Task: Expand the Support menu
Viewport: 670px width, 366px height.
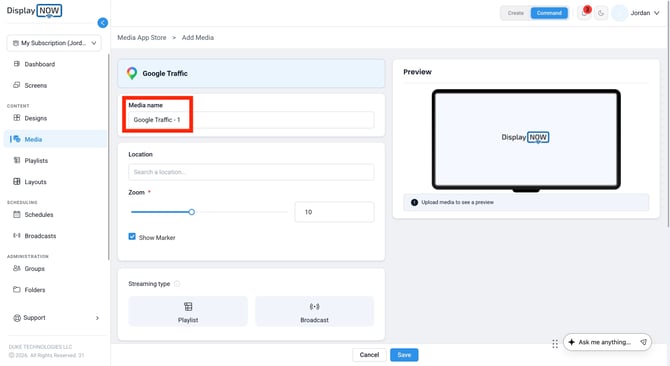Action: 55,318
